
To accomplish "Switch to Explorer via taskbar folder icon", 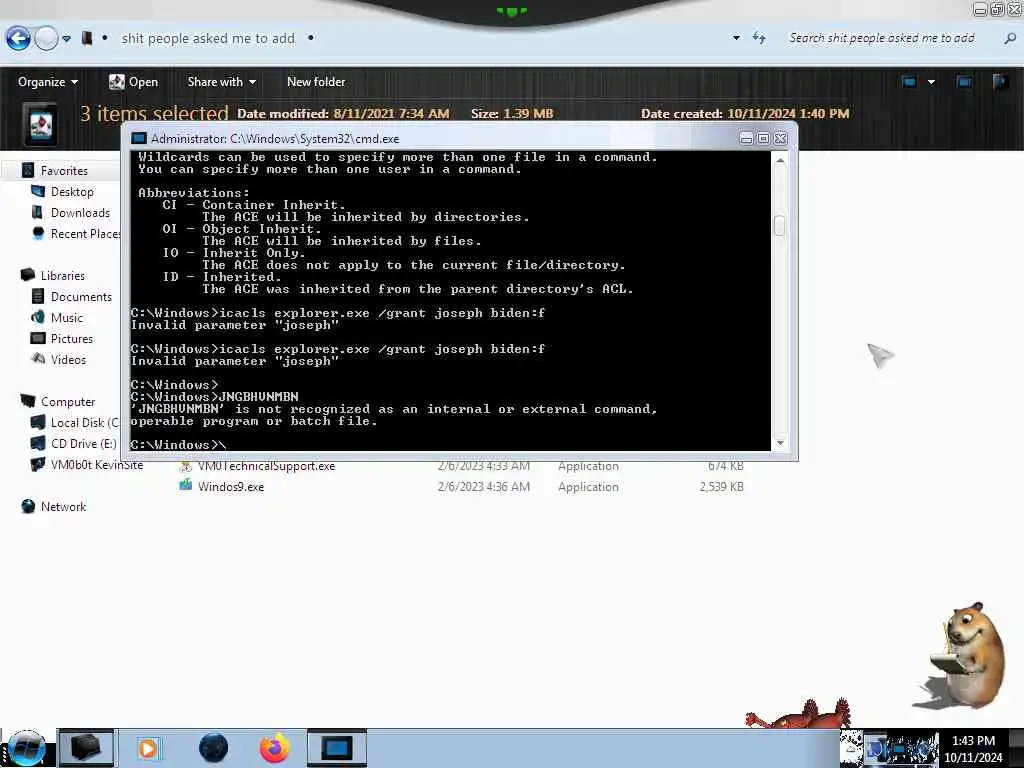I will [x=86, y=748].
